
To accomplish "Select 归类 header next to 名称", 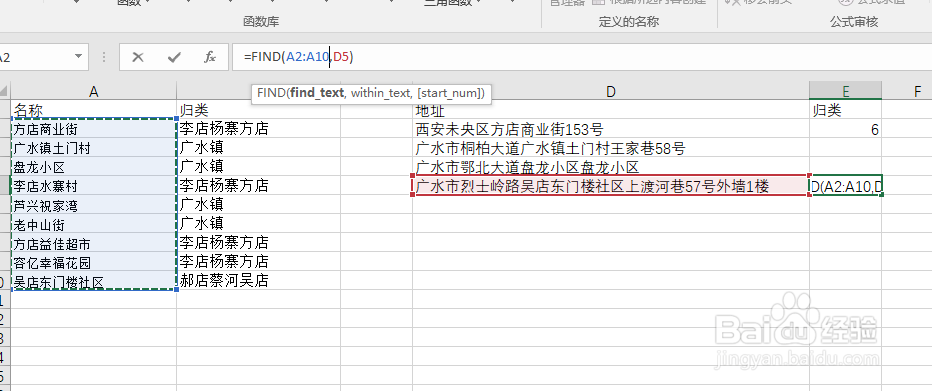I will point(258,110).
